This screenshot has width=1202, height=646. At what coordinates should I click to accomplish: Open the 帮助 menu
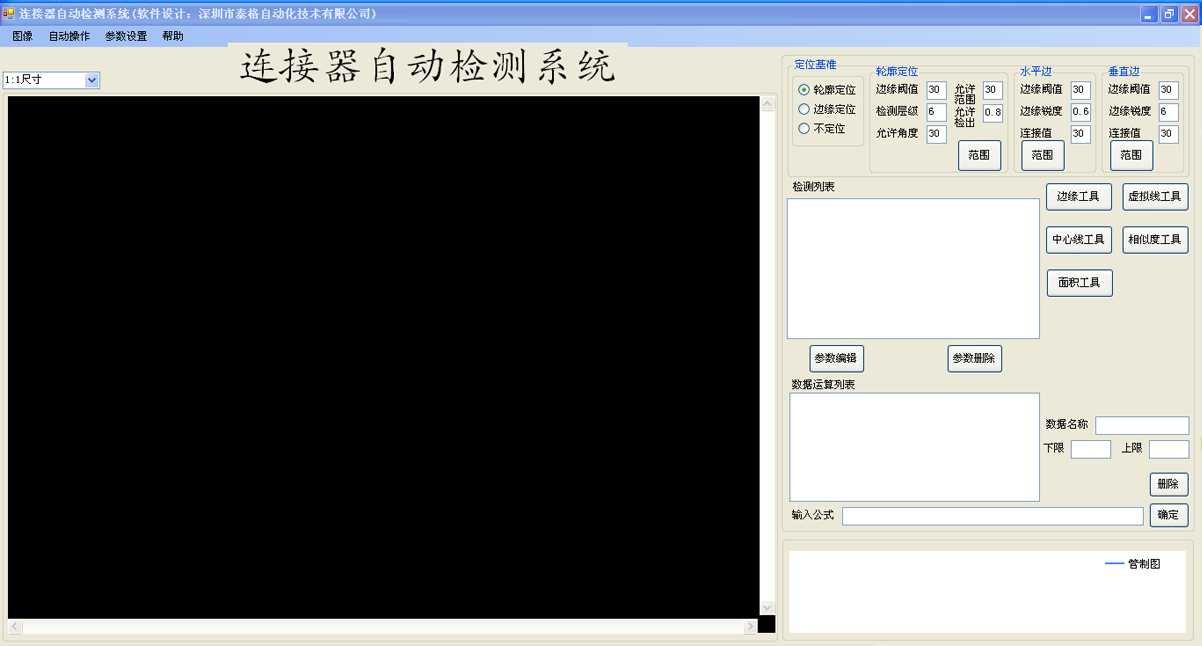coord(173,36)
